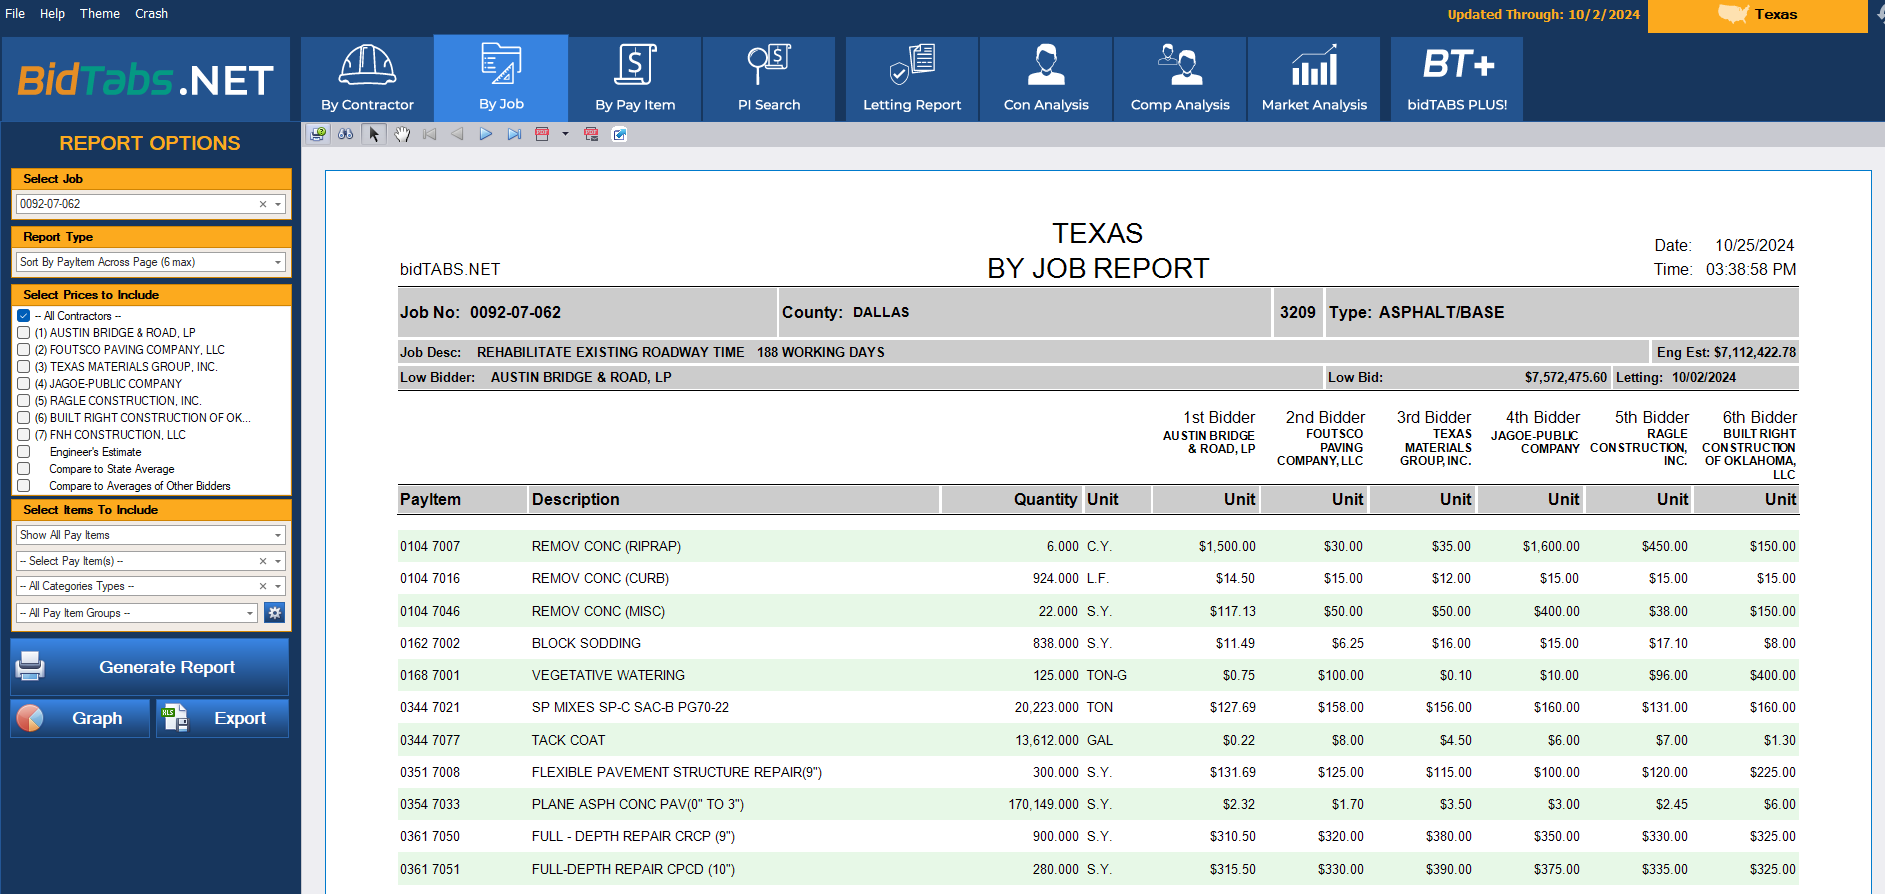Click the open-in-external-window toolbar icon
The image size is (1885, 894).
click(619, 134)
